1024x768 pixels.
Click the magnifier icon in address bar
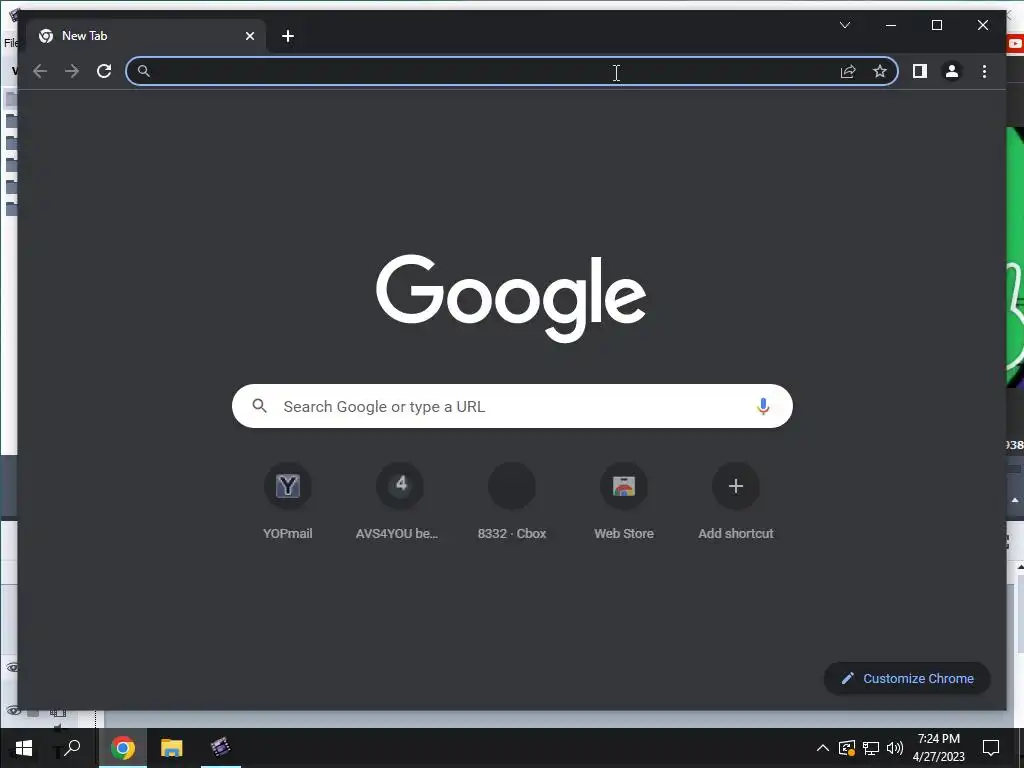point(144,71)
